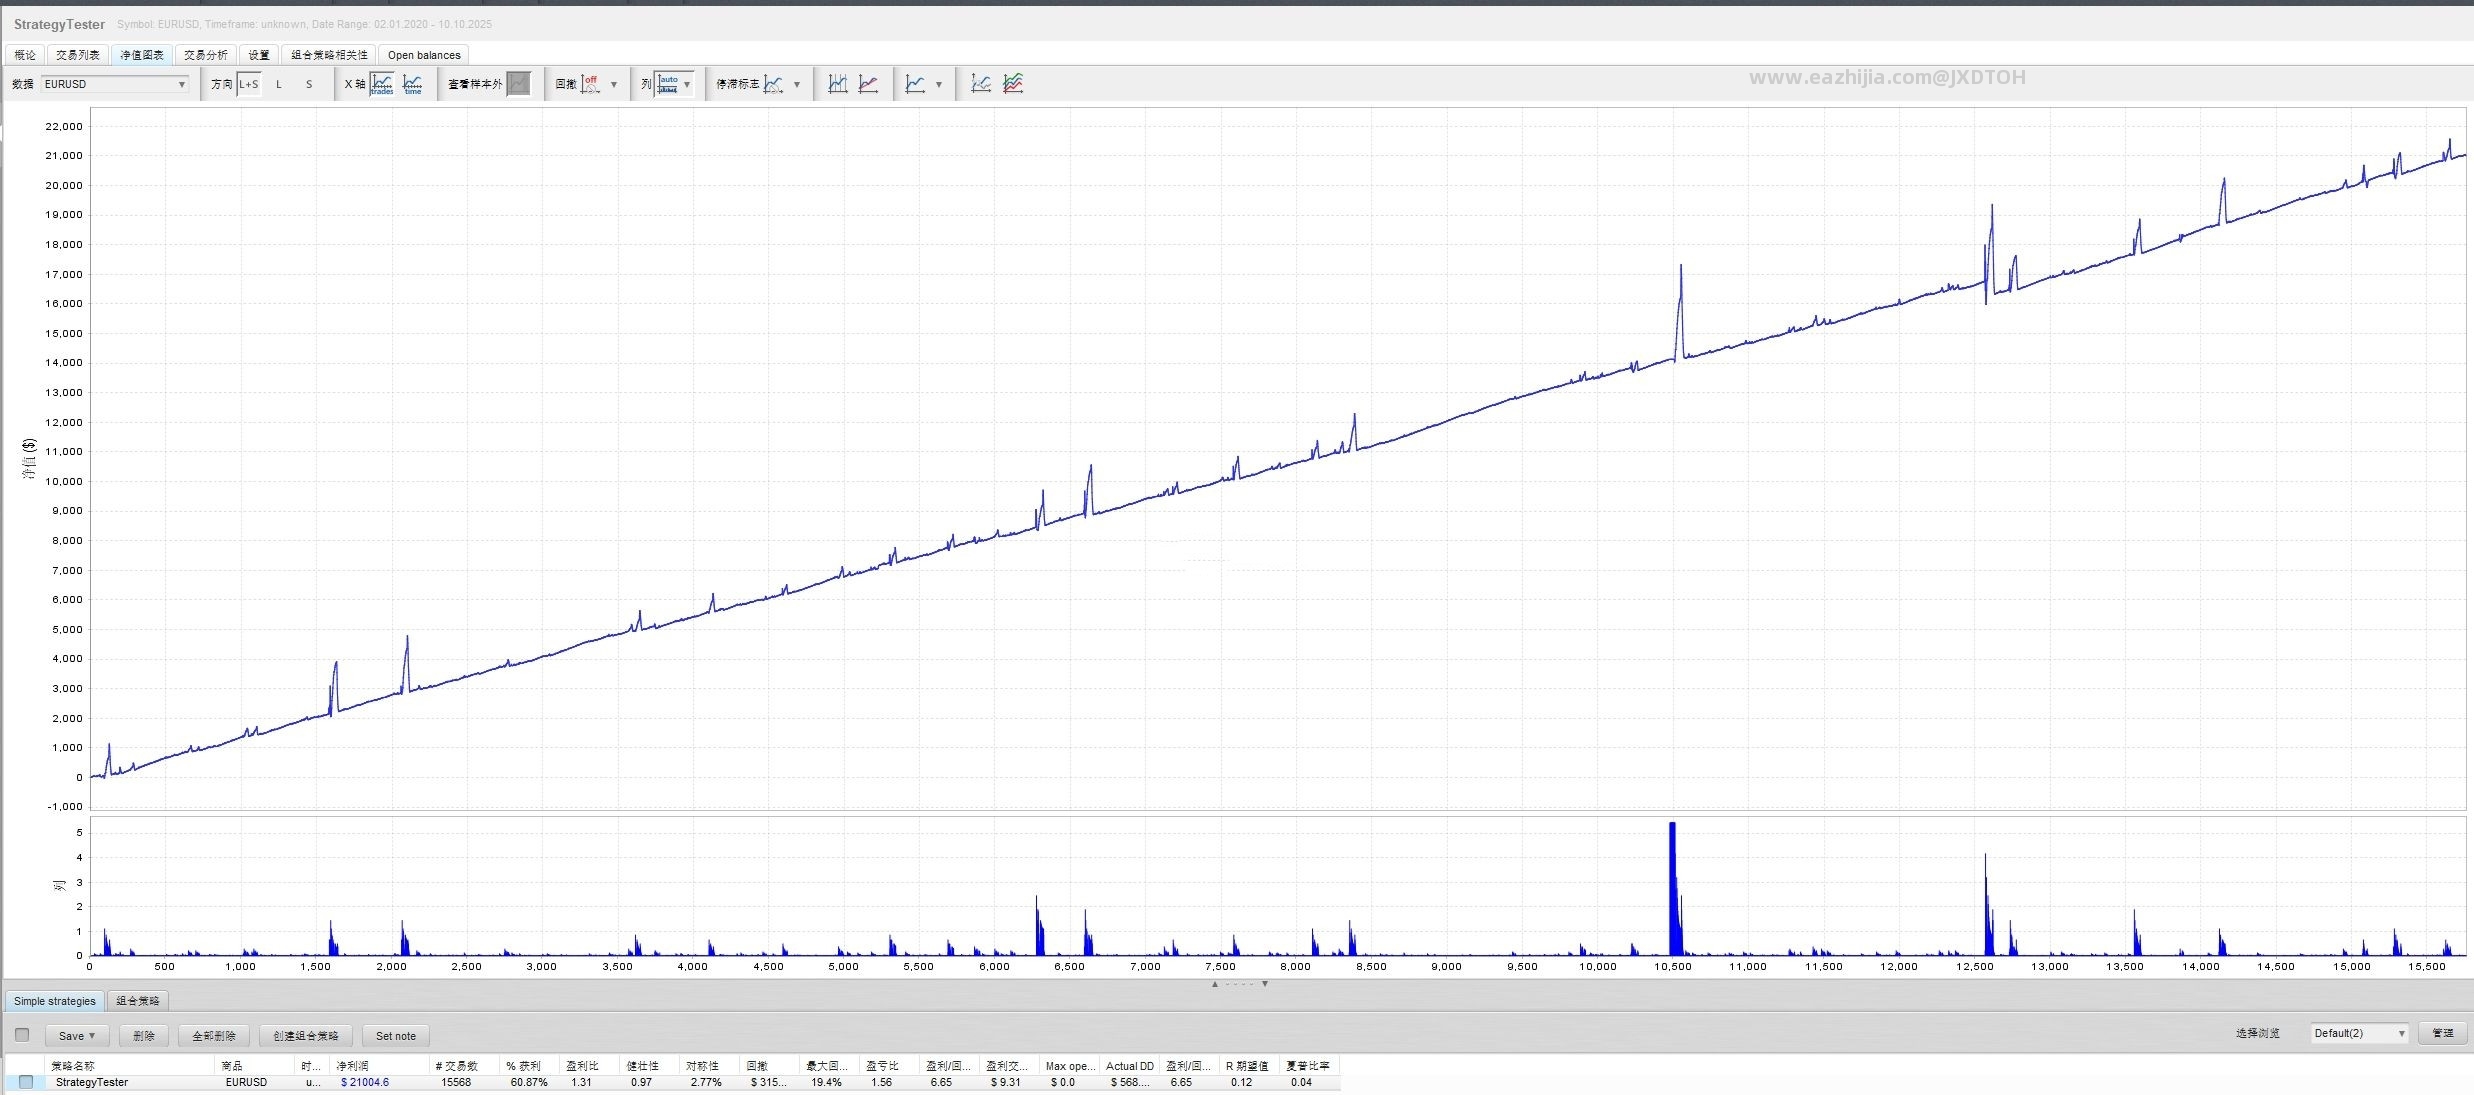This screenshot has width=2474, height=1095.
Task: Switch to the 净值图表 equity chart tab
Action: click(x=142, y=55)
